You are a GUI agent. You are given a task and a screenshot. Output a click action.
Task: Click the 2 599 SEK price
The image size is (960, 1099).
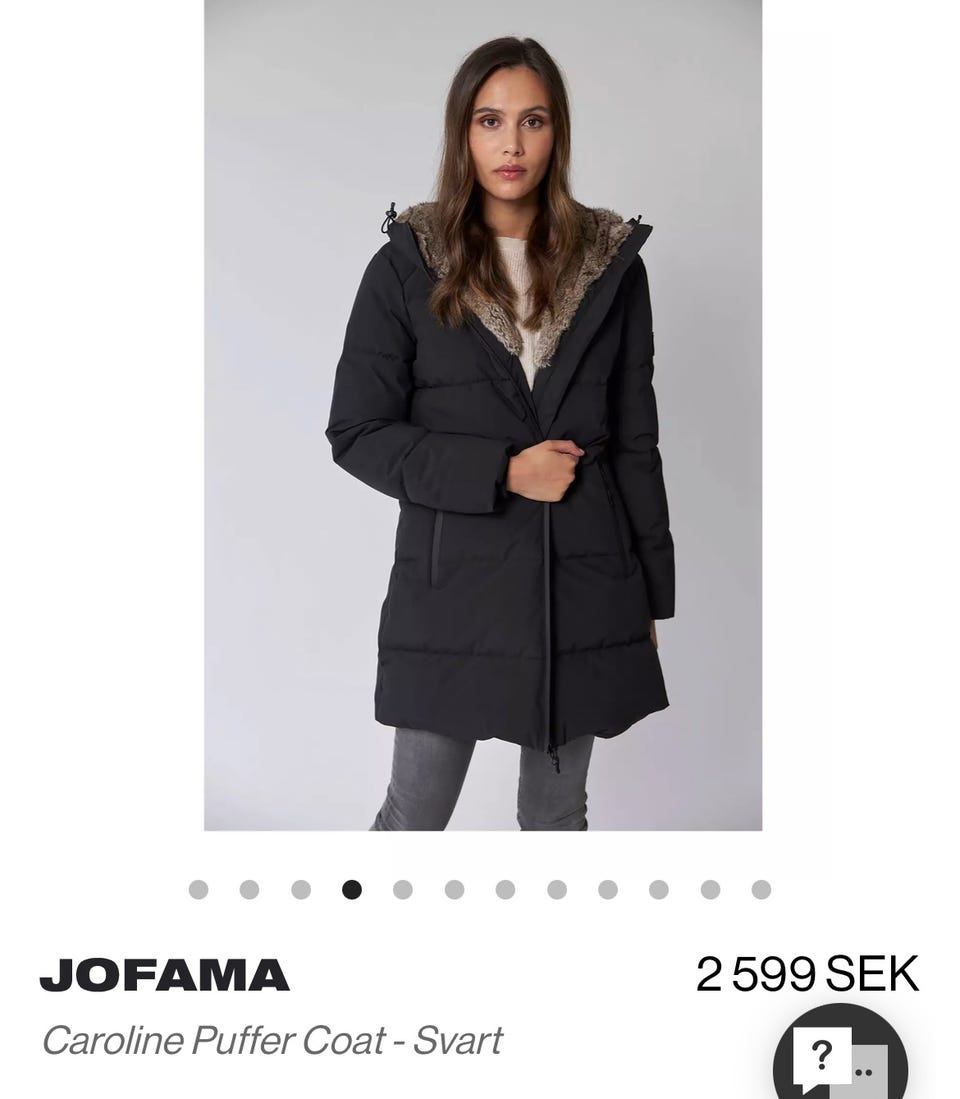point(807,974)
